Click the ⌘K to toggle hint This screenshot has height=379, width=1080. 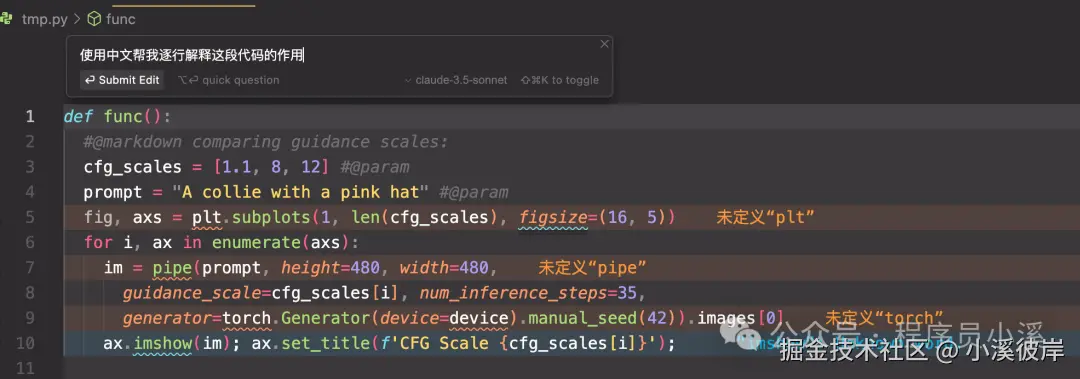(x=559, y=80)
